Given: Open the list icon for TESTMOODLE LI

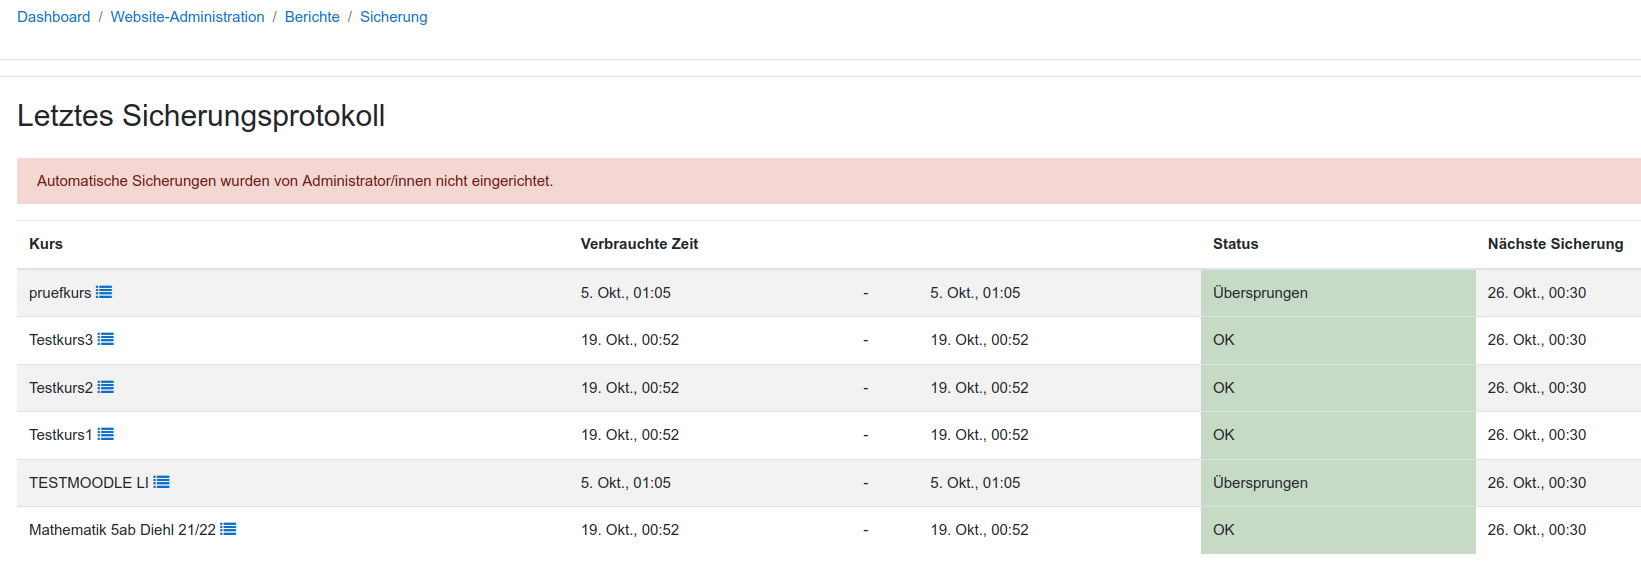Looking at the screenshot, I should point(161,482).
